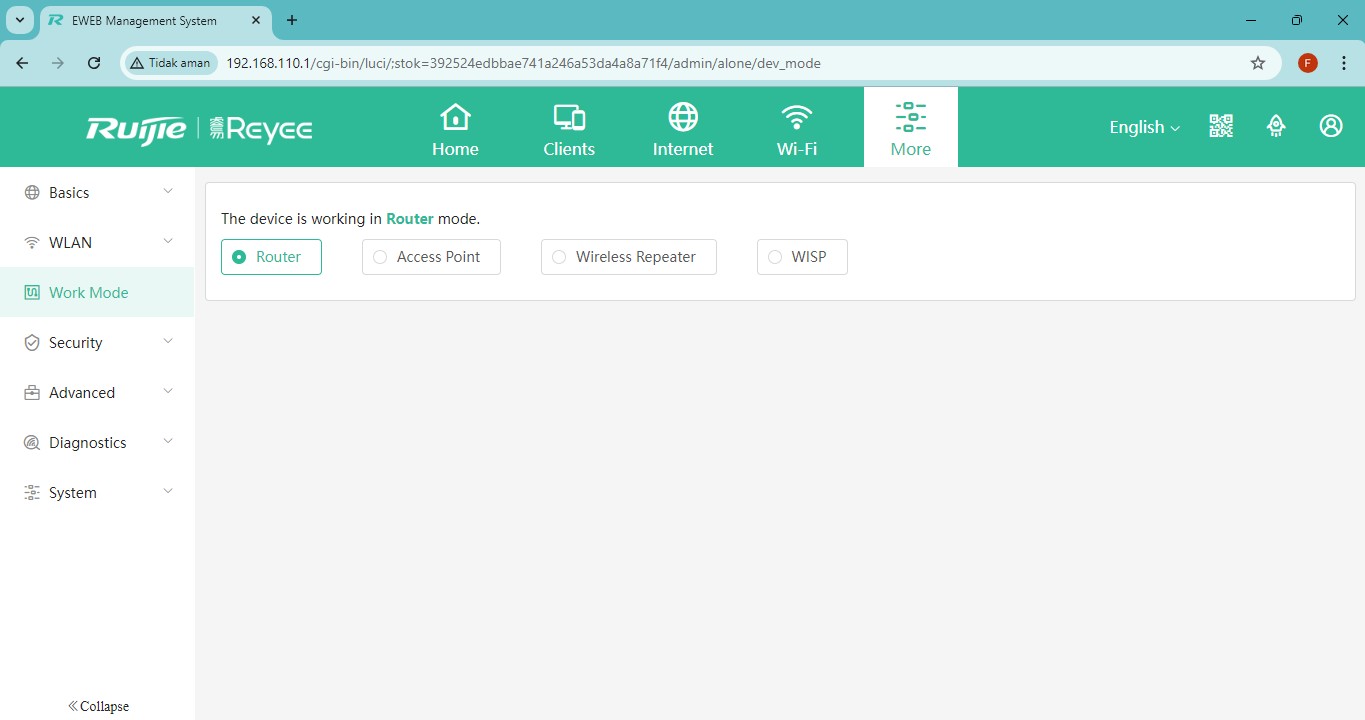The width and height of the screenshot is (1365, 720).
Task: Collapse the left sidebar
Action: tap(98, 706)
